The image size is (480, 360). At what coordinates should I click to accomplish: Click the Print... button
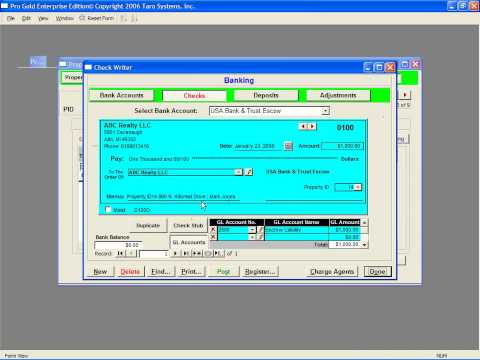click(x=191, y=272)
